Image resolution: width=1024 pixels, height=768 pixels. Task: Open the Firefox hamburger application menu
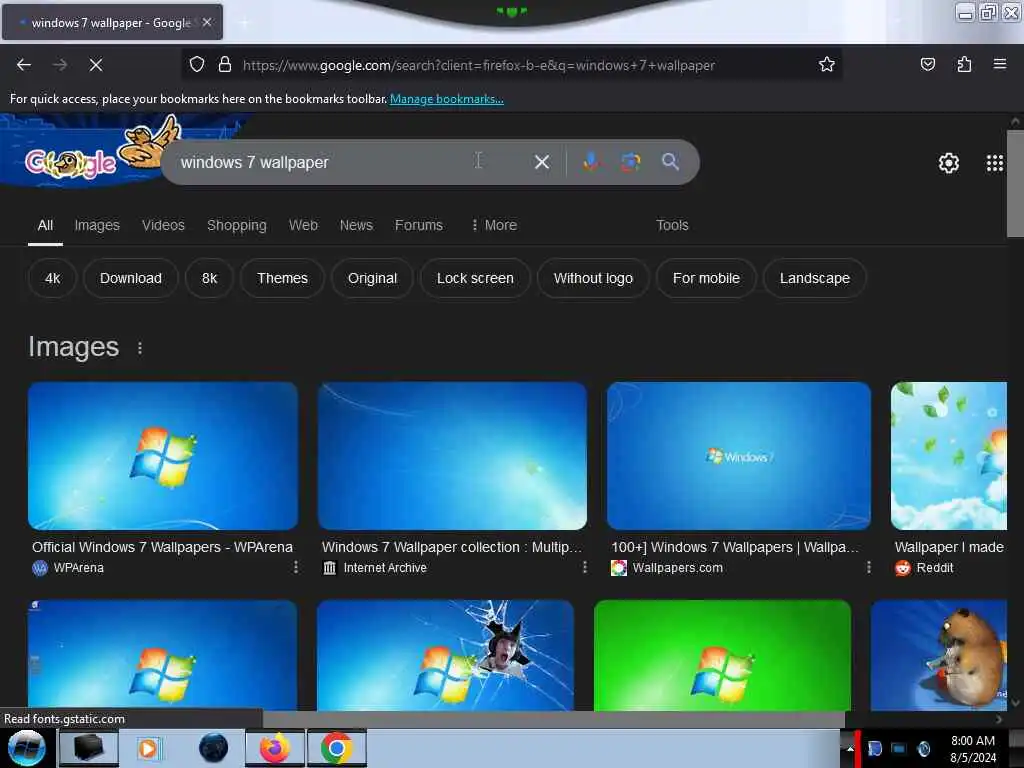1000,64
